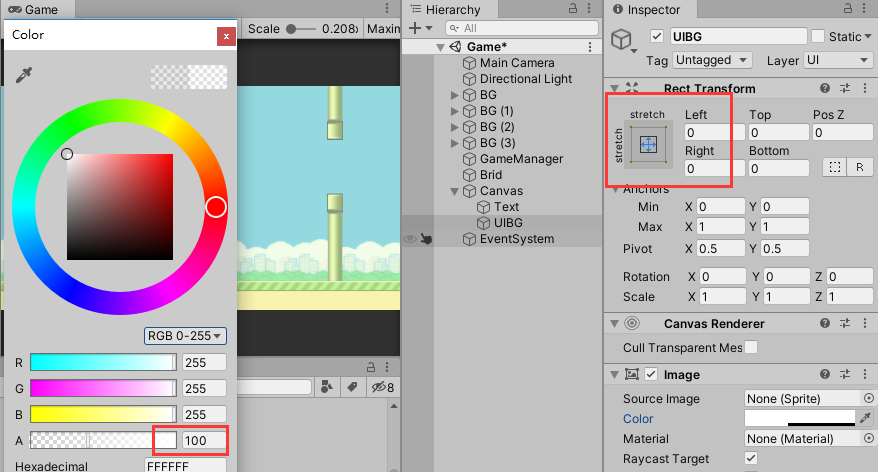Lock the Inspector panel
The image size is (878, 472).
pyautogui.click(x=848, y=8)
